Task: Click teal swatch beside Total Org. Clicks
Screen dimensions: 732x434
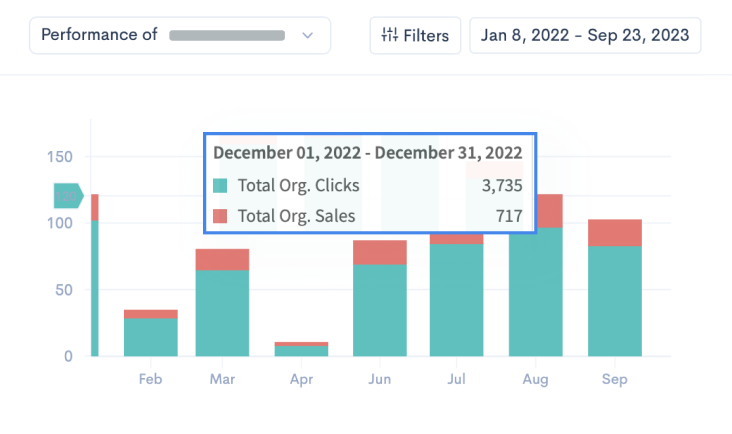Action: [221, 186]
